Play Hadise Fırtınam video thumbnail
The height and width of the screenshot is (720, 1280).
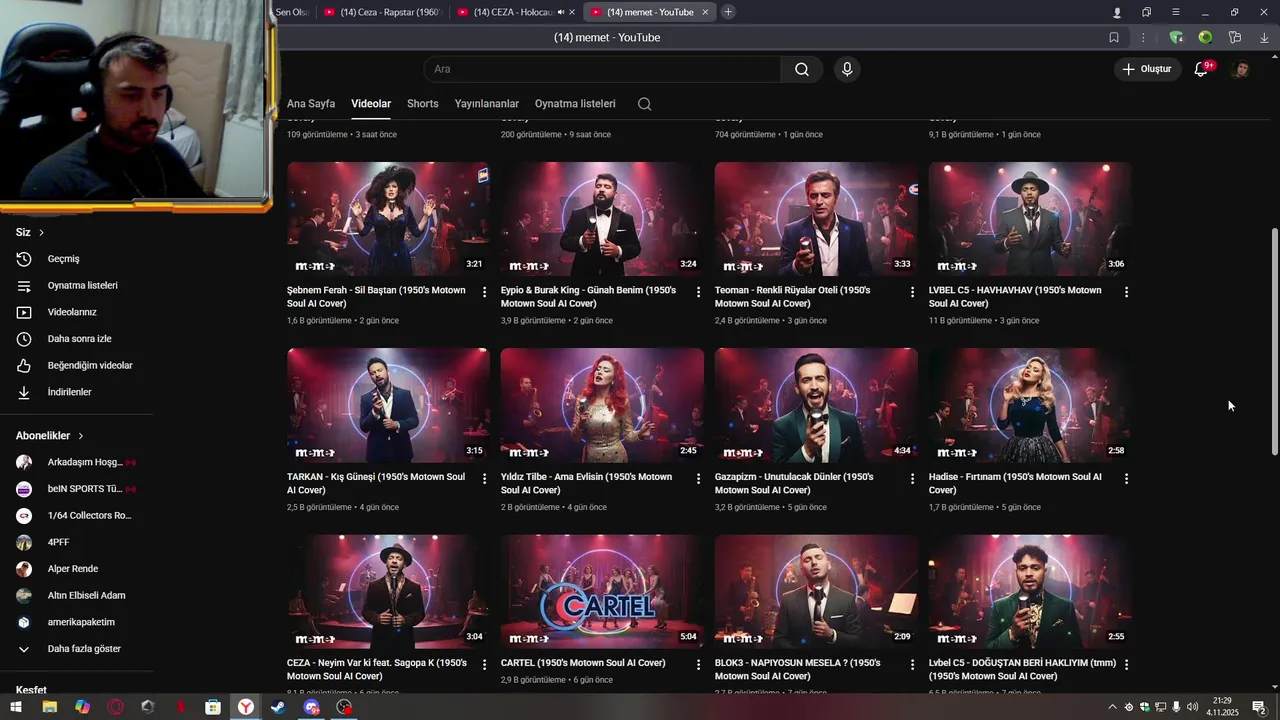pos(1030,405)
